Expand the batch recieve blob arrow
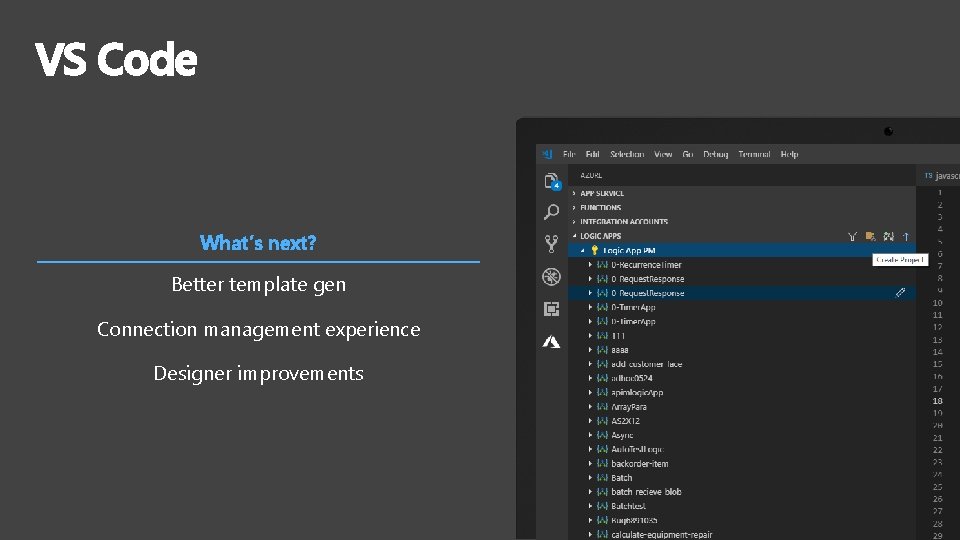The image size is (960, 540). tap(590, 492)
